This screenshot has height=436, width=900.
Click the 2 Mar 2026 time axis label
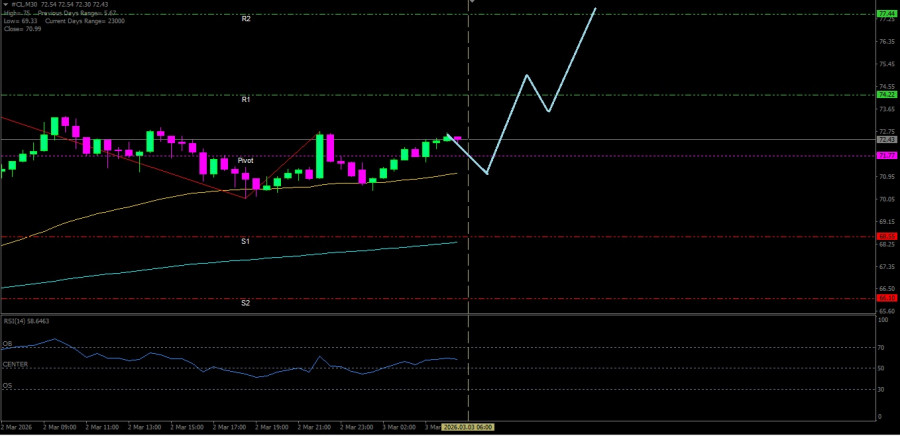coord(18,427)
